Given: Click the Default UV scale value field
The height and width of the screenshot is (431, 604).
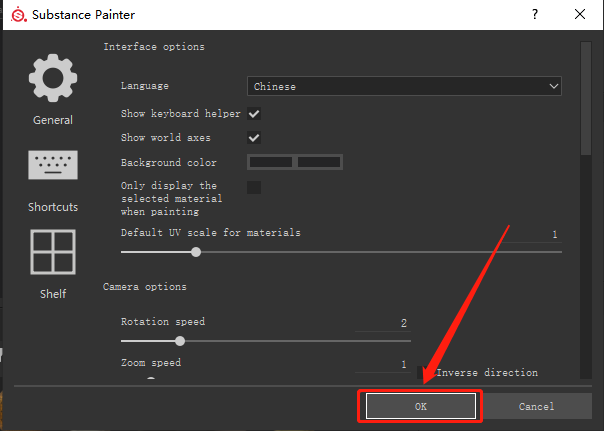Looking at the screenshot, I should [x=532, y=235].
